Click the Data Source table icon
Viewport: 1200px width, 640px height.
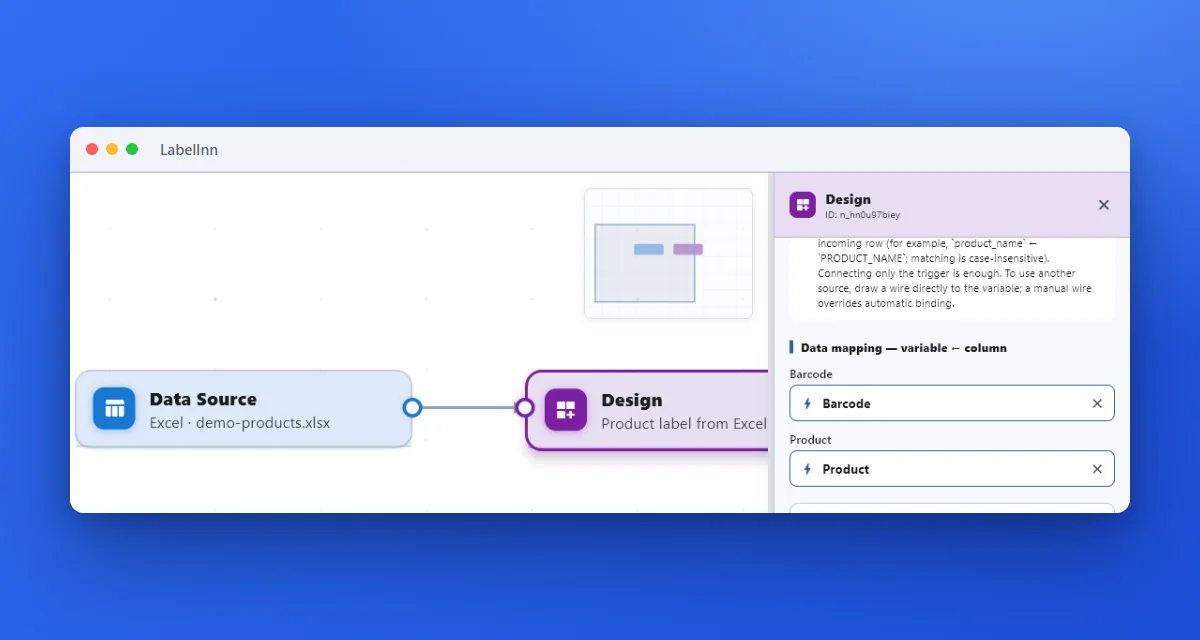[x=114, y=409]
